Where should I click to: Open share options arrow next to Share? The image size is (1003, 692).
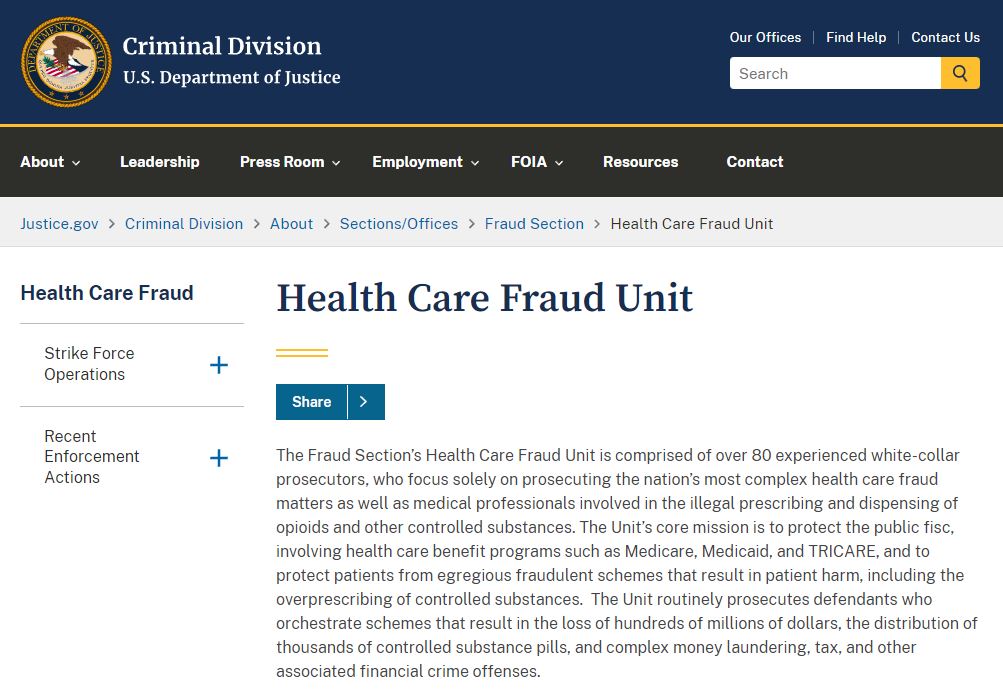366,402
